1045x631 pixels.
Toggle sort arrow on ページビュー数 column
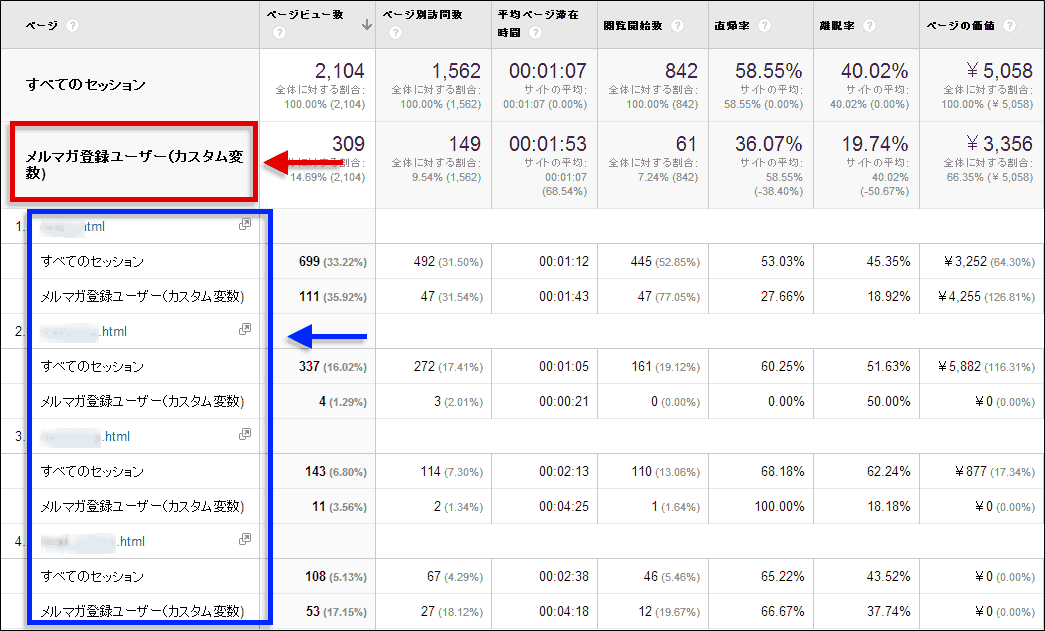pos(367,25)
